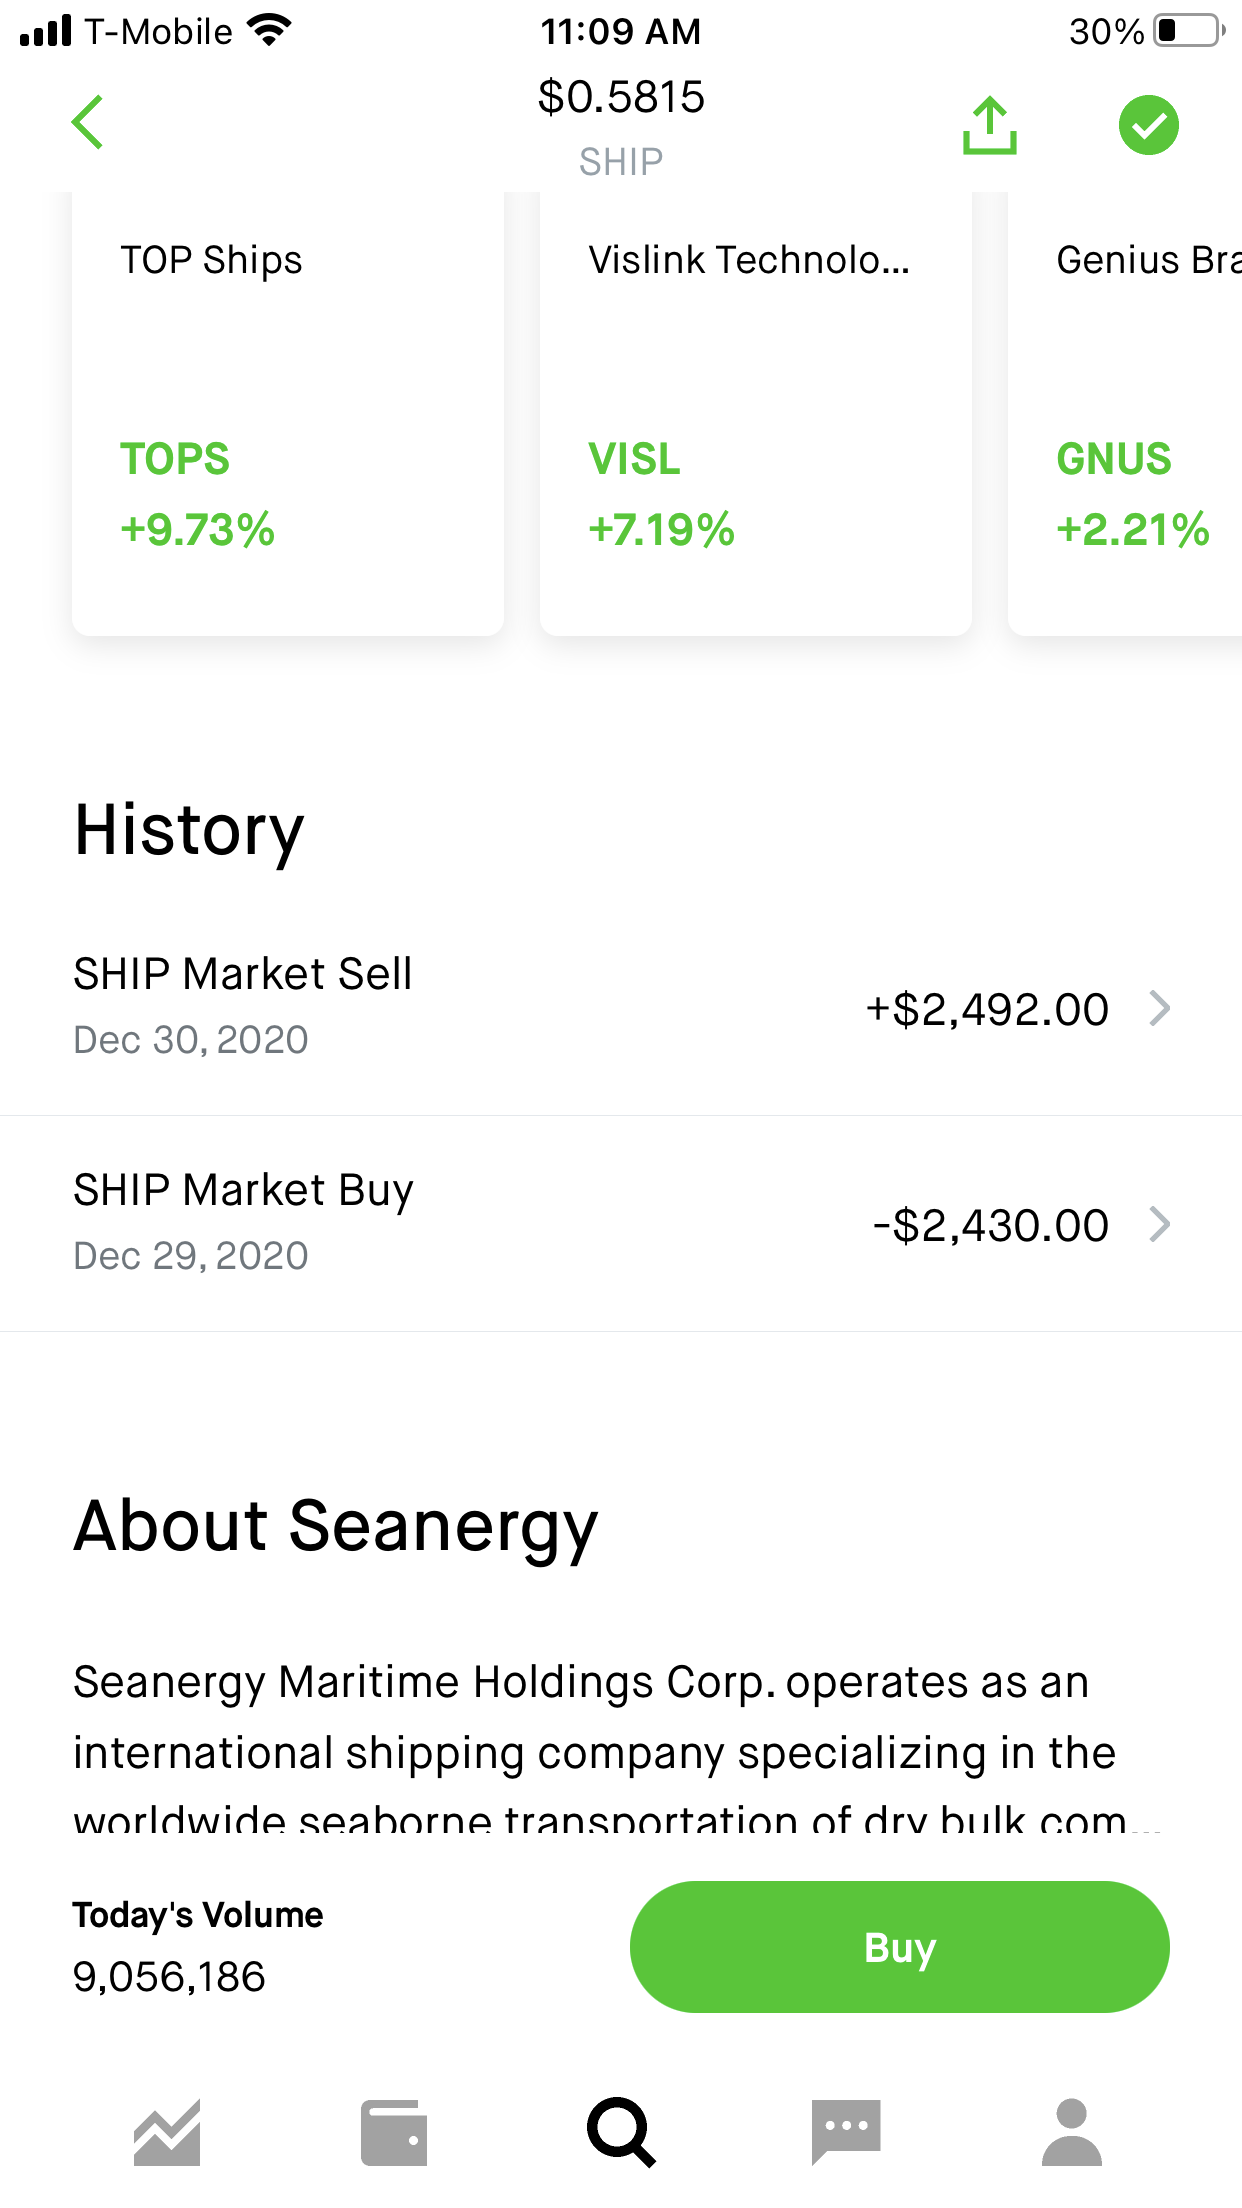The width and height of the screenshot is (1242, 2208).
Task: Tap the battery indicator in status bar
Action: [1188, 31]
